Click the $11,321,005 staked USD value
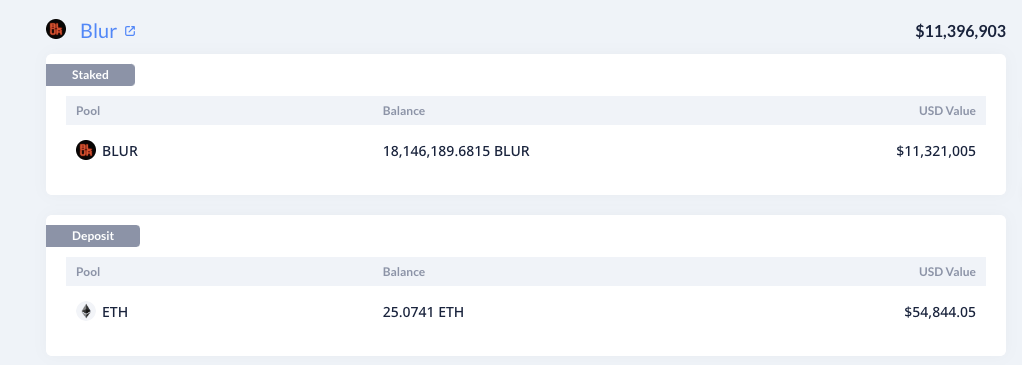The width and height of the screenshot is (1022, 365). (x=936, y=151)
